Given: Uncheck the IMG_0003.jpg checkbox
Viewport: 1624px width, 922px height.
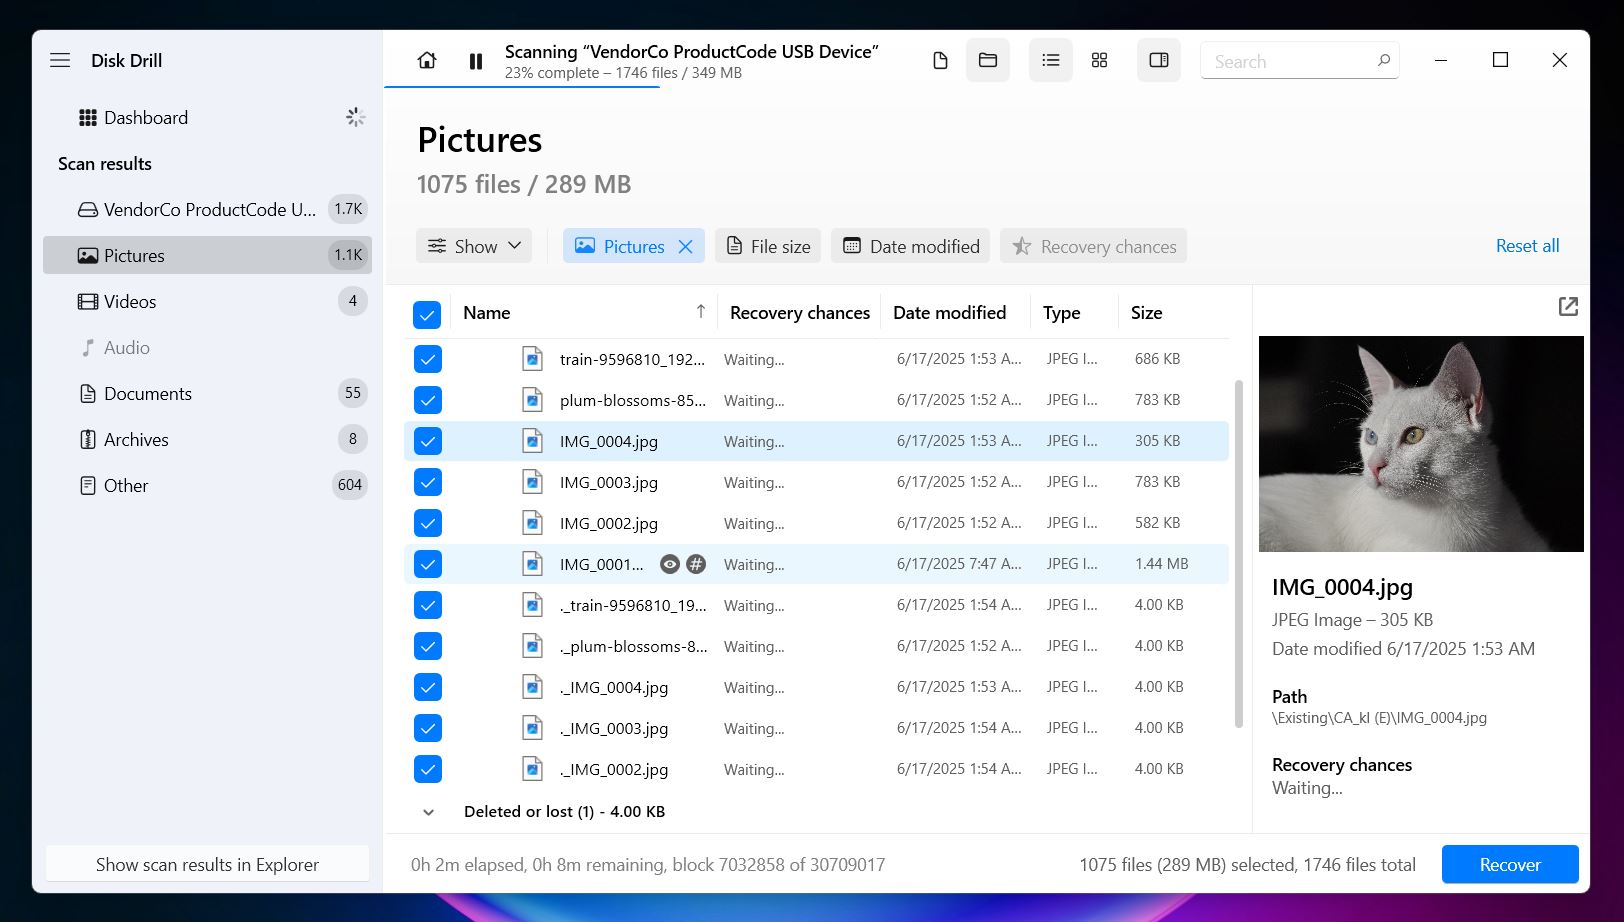Looking at the screenshot, I should tap(427, 482).
